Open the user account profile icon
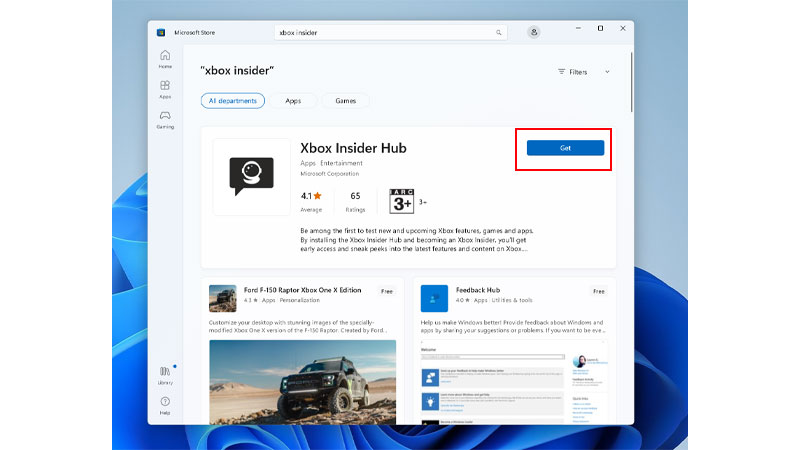The image size is (800, 450). 534,32
